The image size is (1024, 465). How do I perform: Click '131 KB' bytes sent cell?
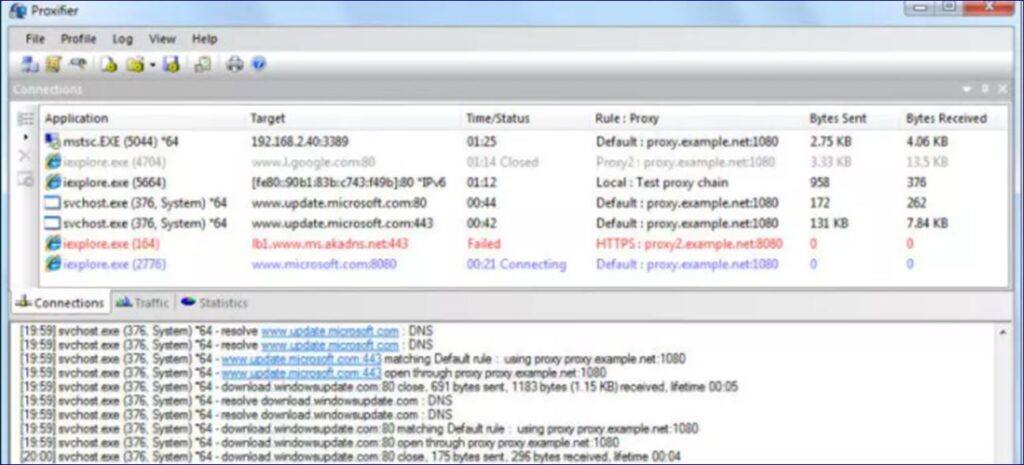click(829, 223)
